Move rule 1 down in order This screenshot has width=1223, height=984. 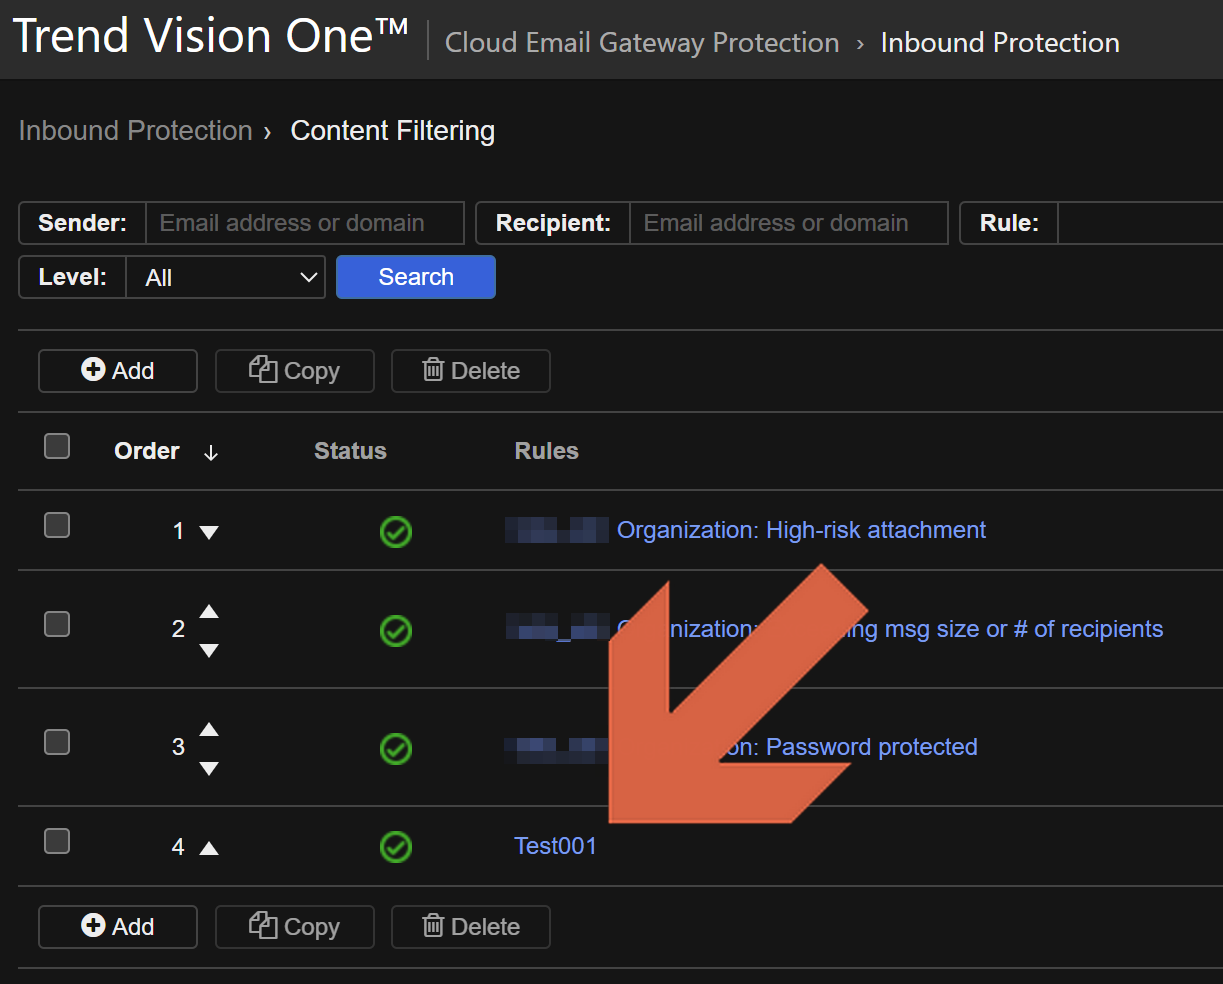(209, 532)
